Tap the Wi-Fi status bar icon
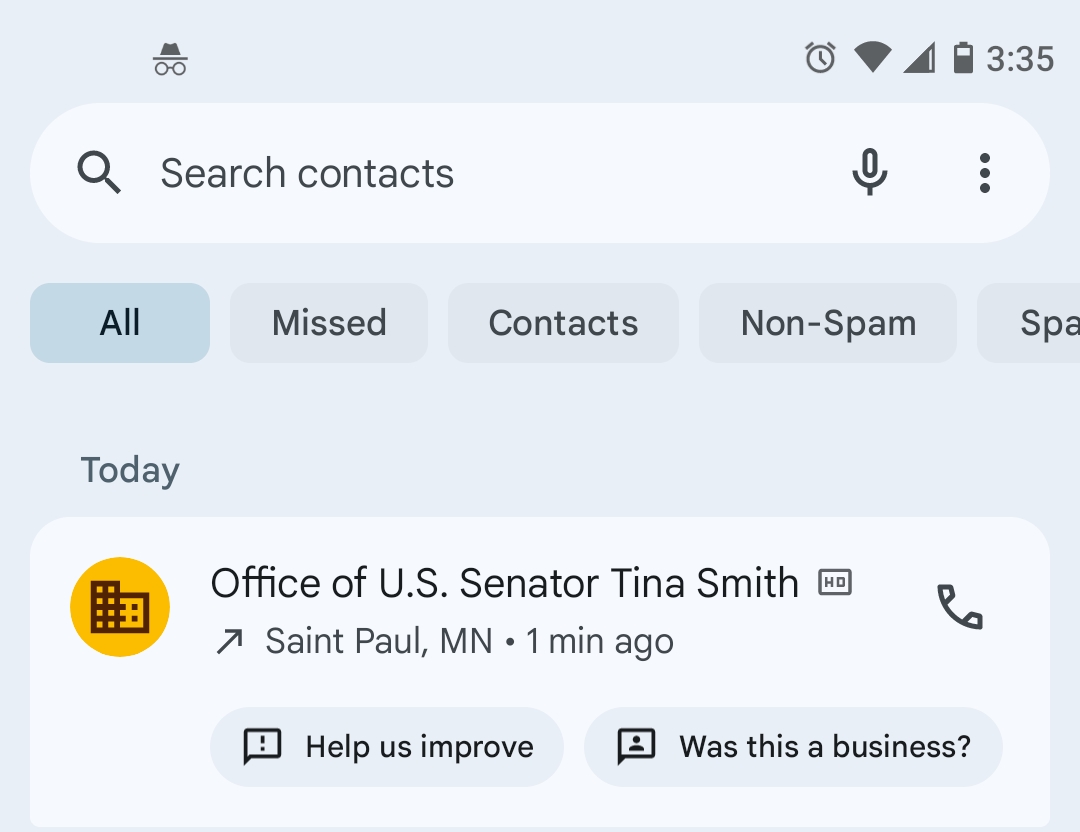Viewport: 1080px width, 832px height. pos(872,58)
